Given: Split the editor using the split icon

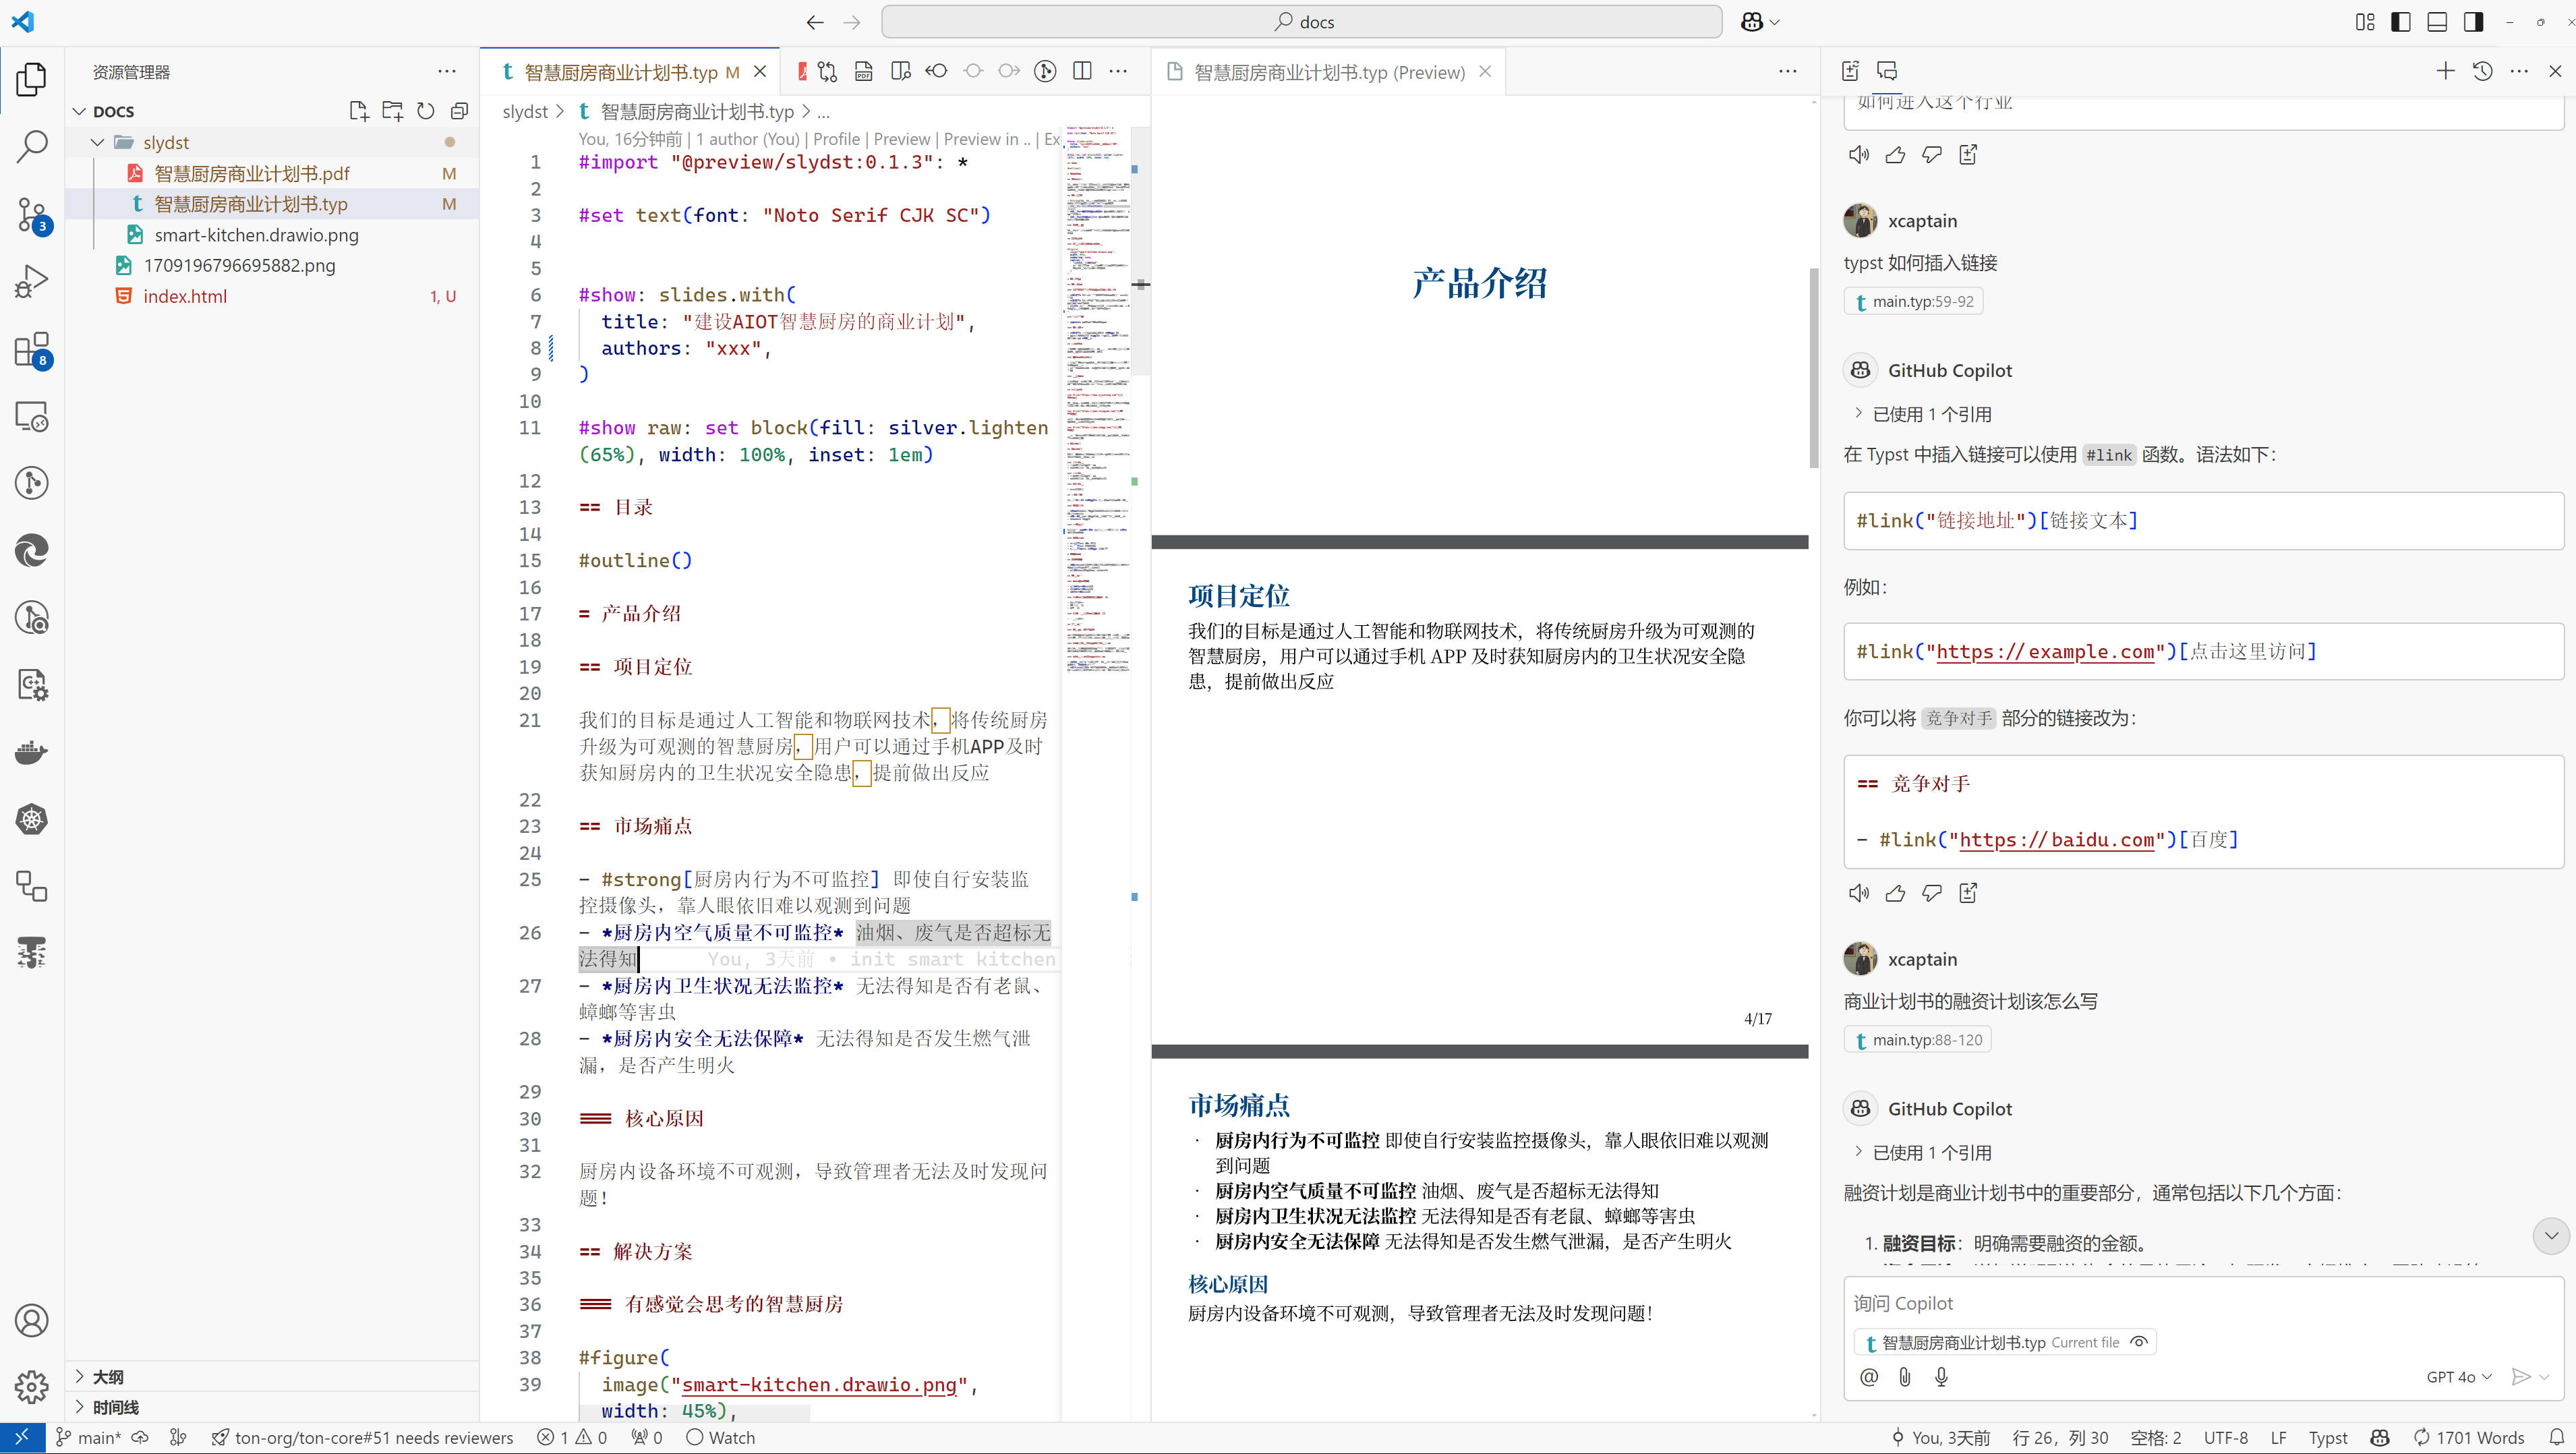Looking at the screenshot, I should [x=1083, y=71].
